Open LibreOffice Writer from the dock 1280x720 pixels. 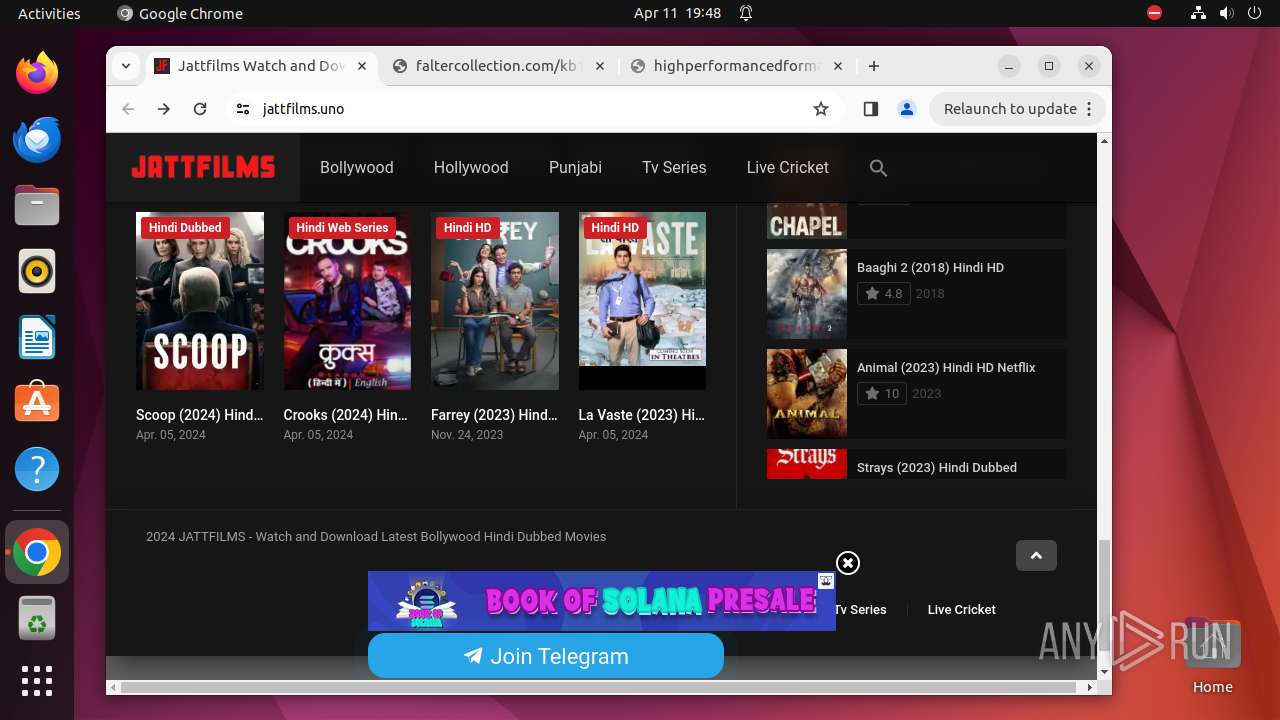37,337
